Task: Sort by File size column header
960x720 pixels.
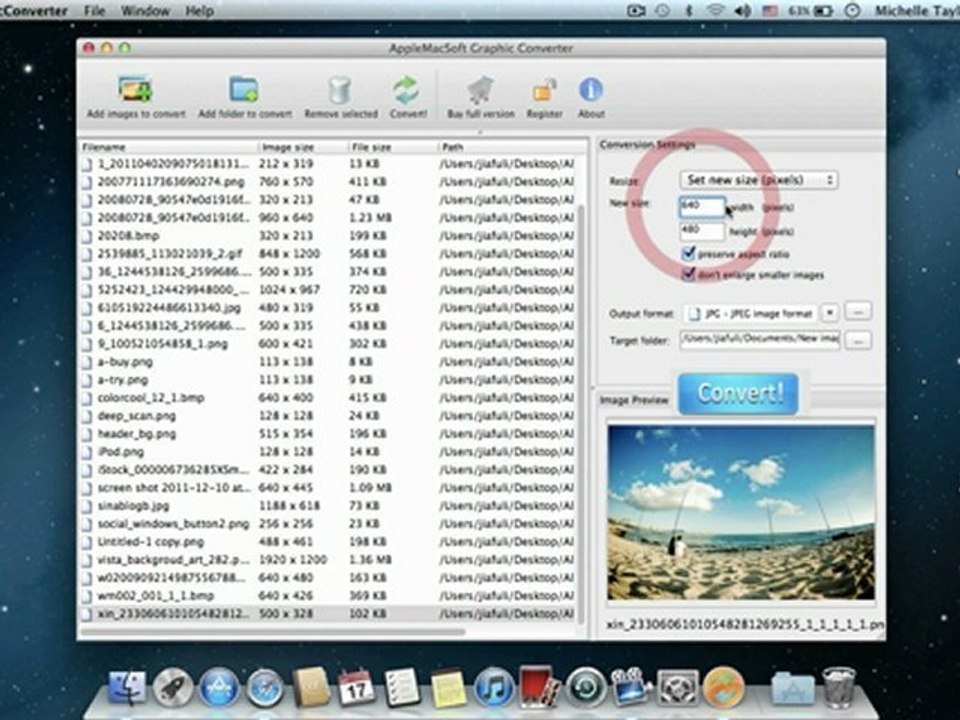Action: pos(394,147)
